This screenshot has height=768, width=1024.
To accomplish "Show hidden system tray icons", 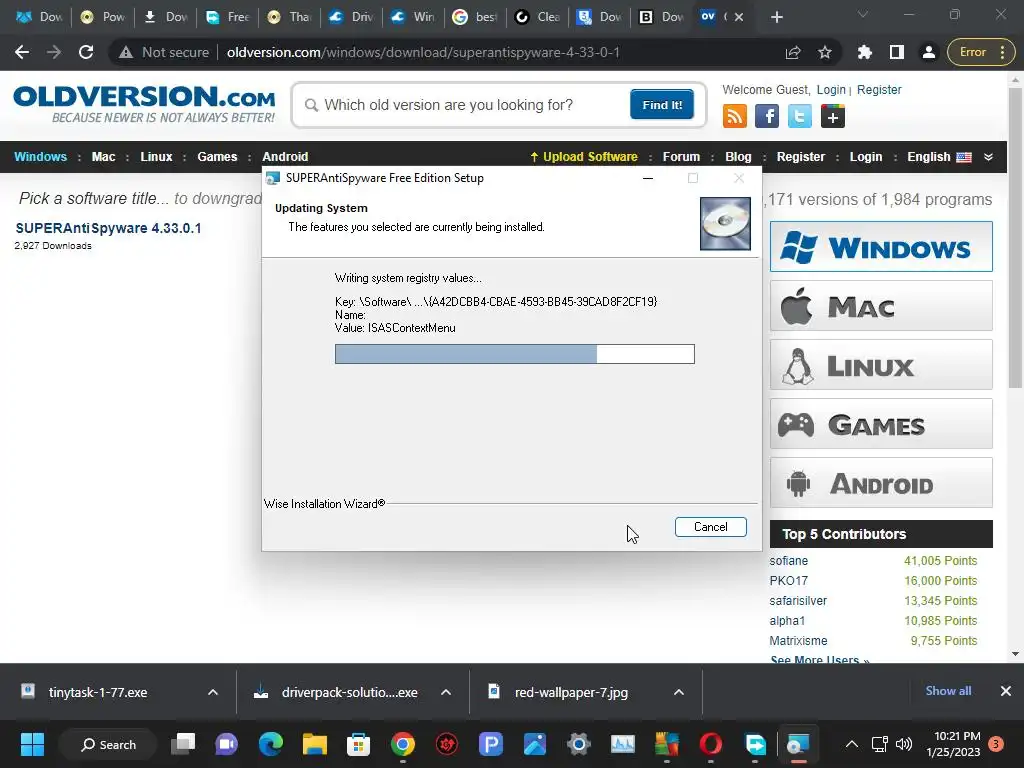I will [x=852, y=744].
